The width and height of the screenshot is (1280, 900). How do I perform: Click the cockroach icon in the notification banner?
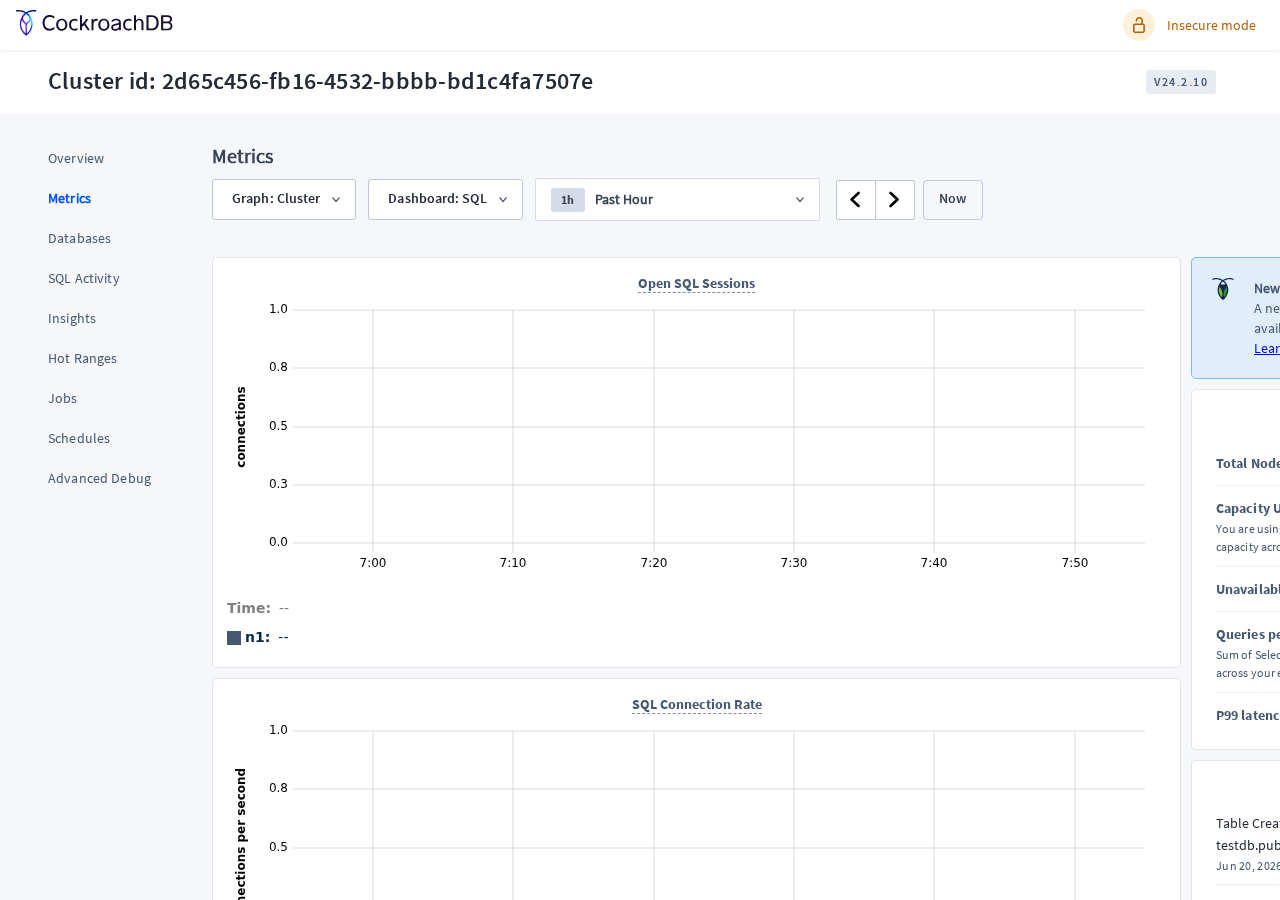coord(1223,289)
